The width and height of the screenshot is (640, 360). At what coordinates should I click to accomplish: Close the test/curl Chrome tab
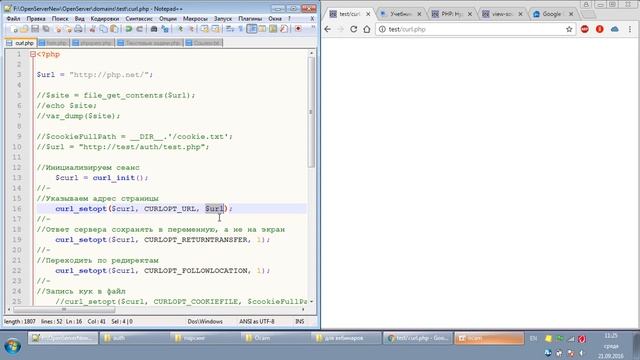(x=368, y=14)
